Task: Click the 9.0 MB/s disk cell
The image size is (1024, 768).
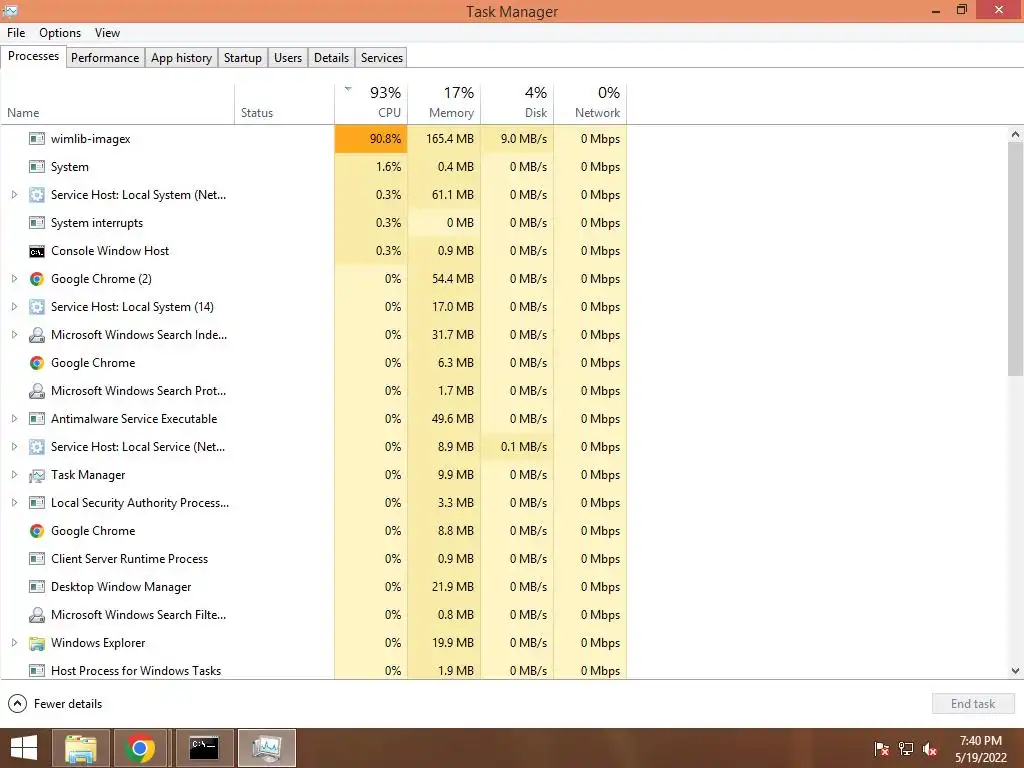Action: click(517, 139)
